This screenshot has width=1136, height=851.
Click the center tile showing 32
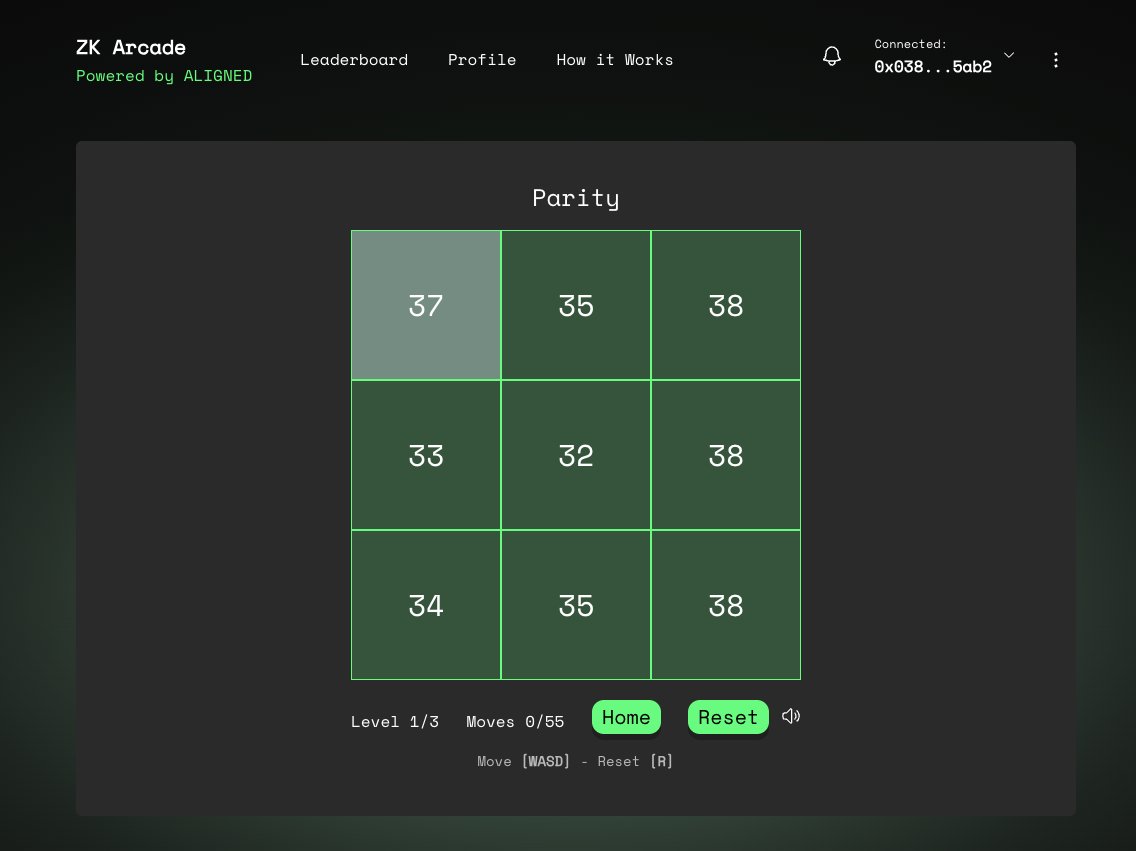576,456
